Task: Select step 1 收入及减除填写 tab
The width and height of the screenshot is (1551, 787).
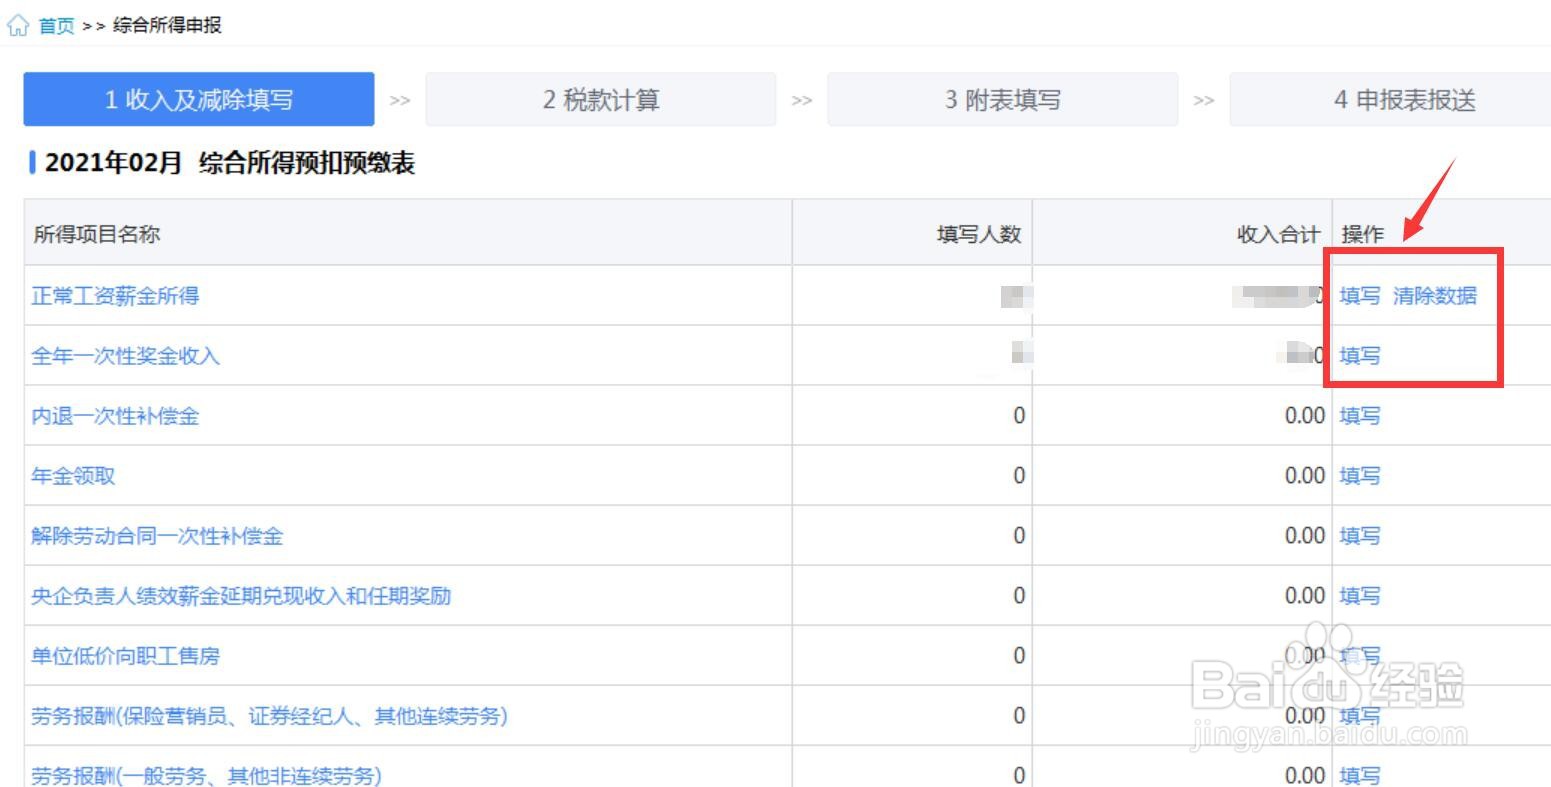Action: (199, 99)
